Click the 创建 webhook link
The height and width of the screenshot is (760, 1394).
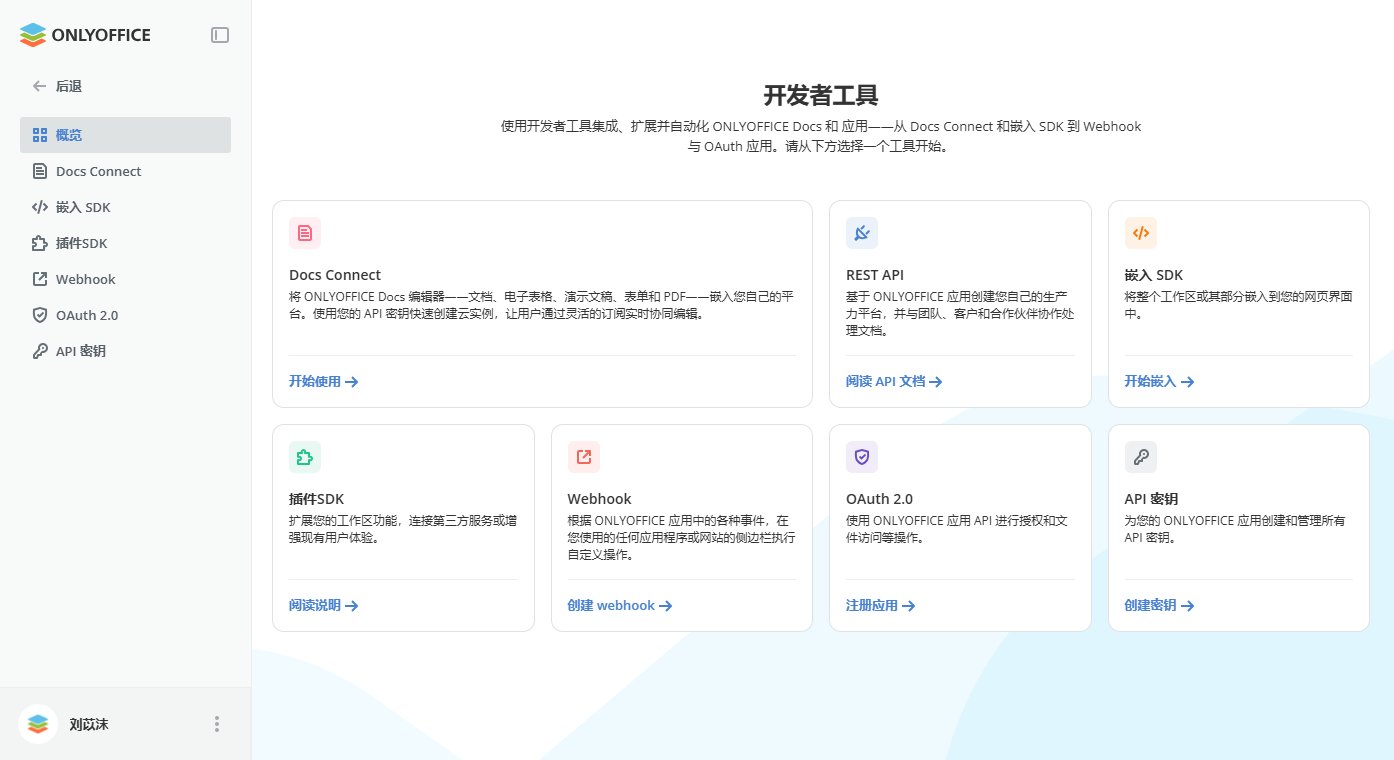tap(620, 605)
